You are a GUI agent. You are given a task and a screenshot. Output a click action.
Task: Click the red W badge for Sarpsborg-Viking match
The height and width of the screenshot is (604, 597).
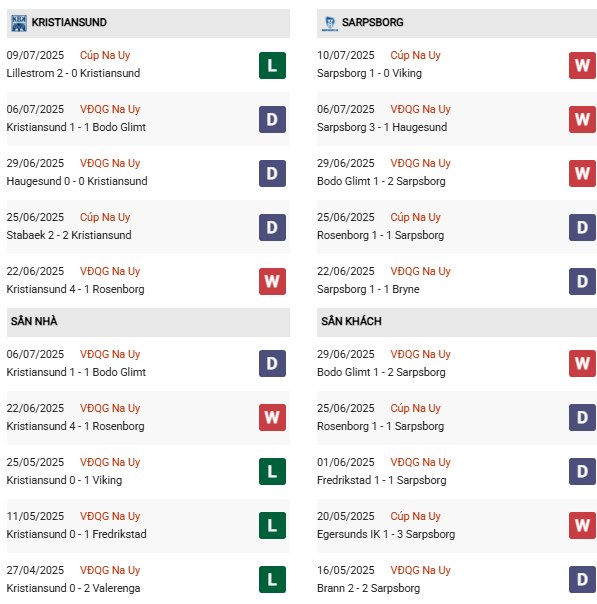[x=582, y=65]
